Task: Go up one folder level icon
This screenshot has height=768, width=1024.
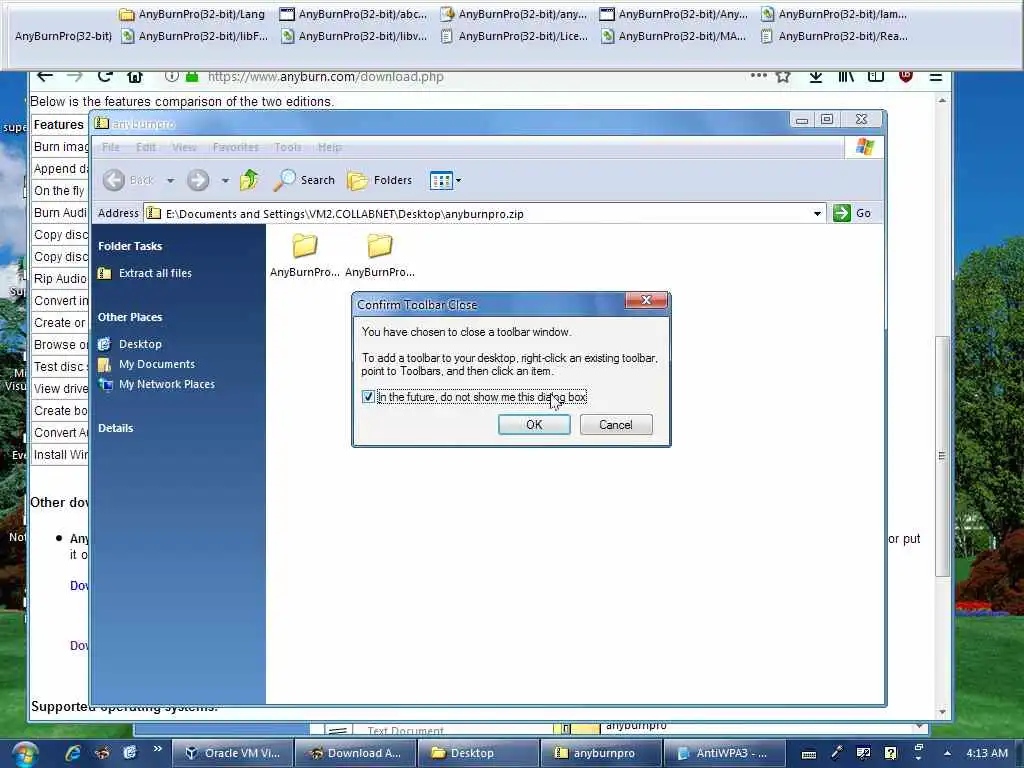Action: (249, 180)
